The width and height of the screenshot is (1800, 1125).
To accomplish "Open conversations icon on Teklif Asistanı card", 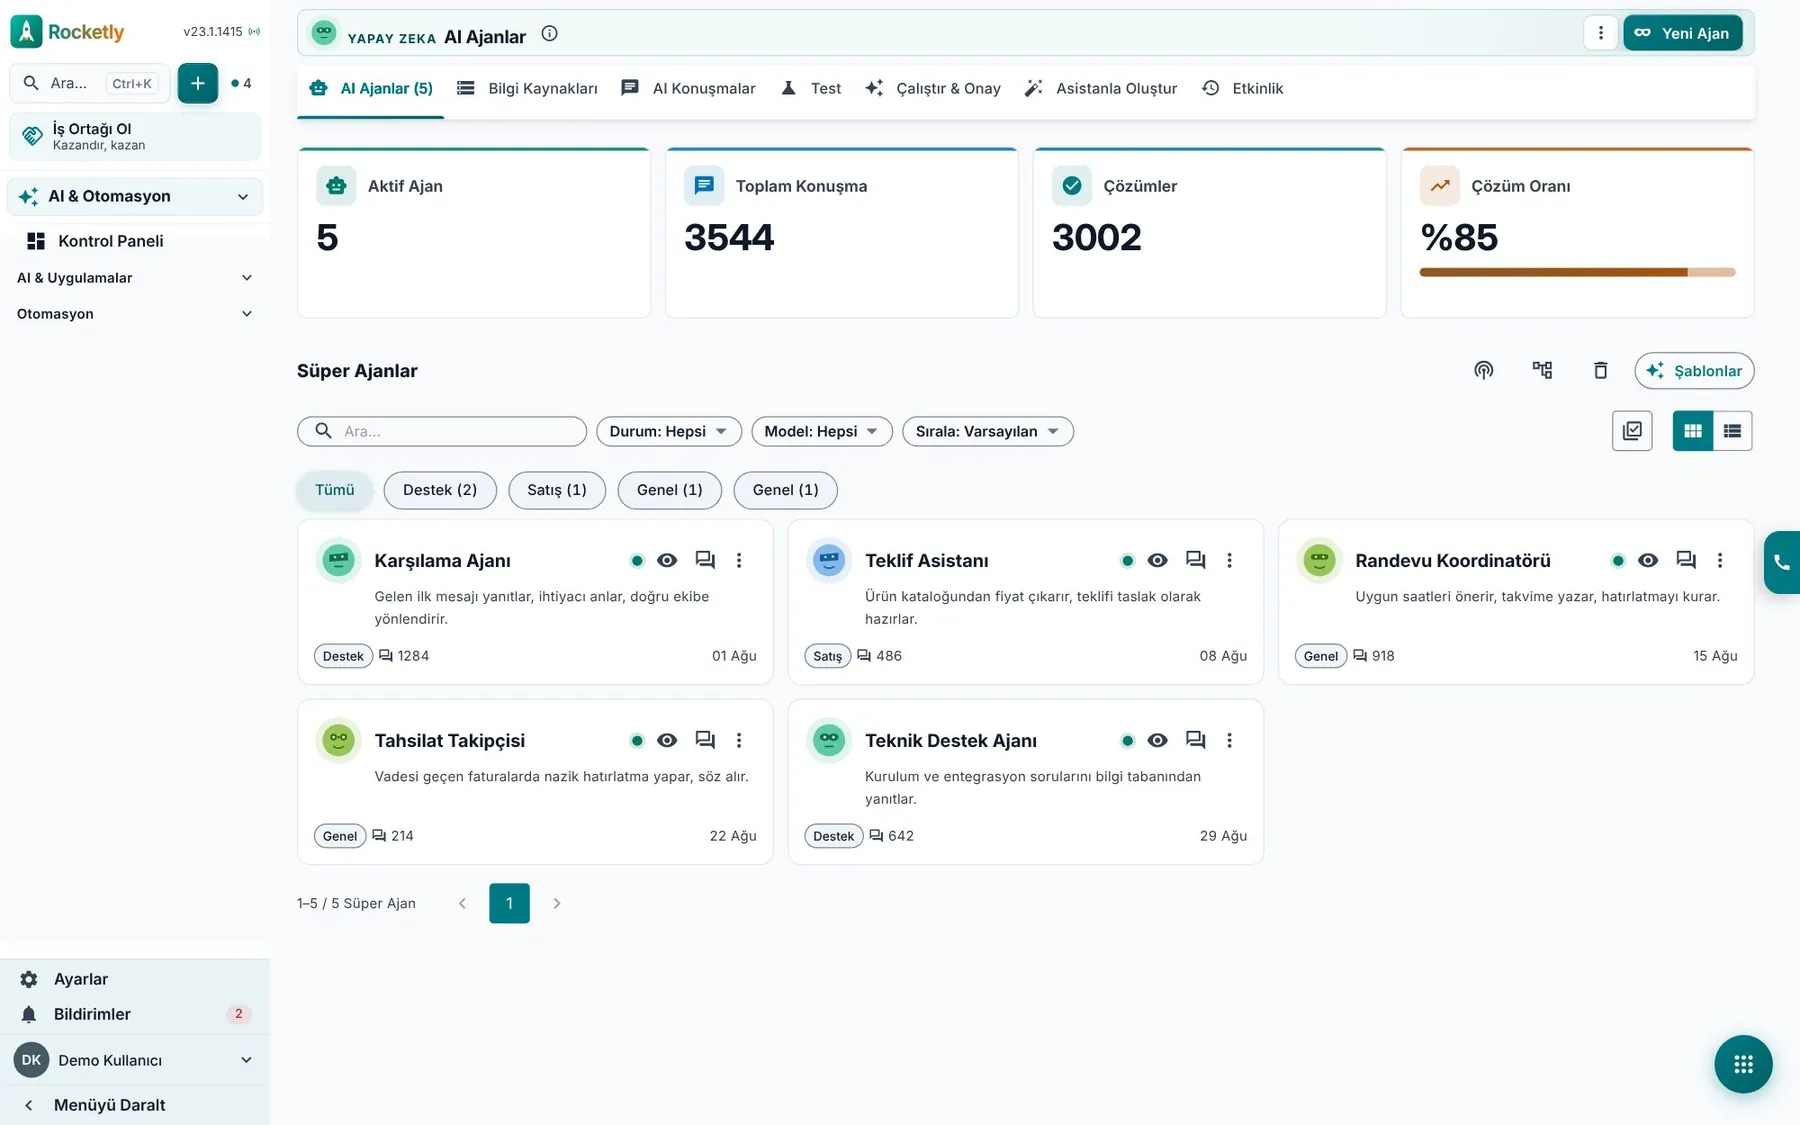I will click(x=1195, y=560).
